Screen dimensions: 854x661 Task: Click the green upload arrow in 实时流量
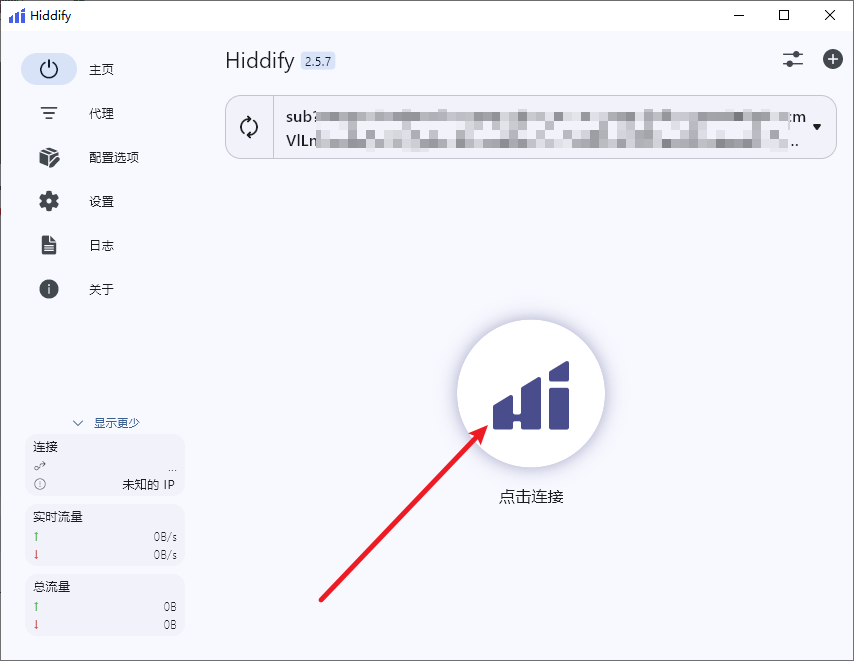click(x=36, y=536)
